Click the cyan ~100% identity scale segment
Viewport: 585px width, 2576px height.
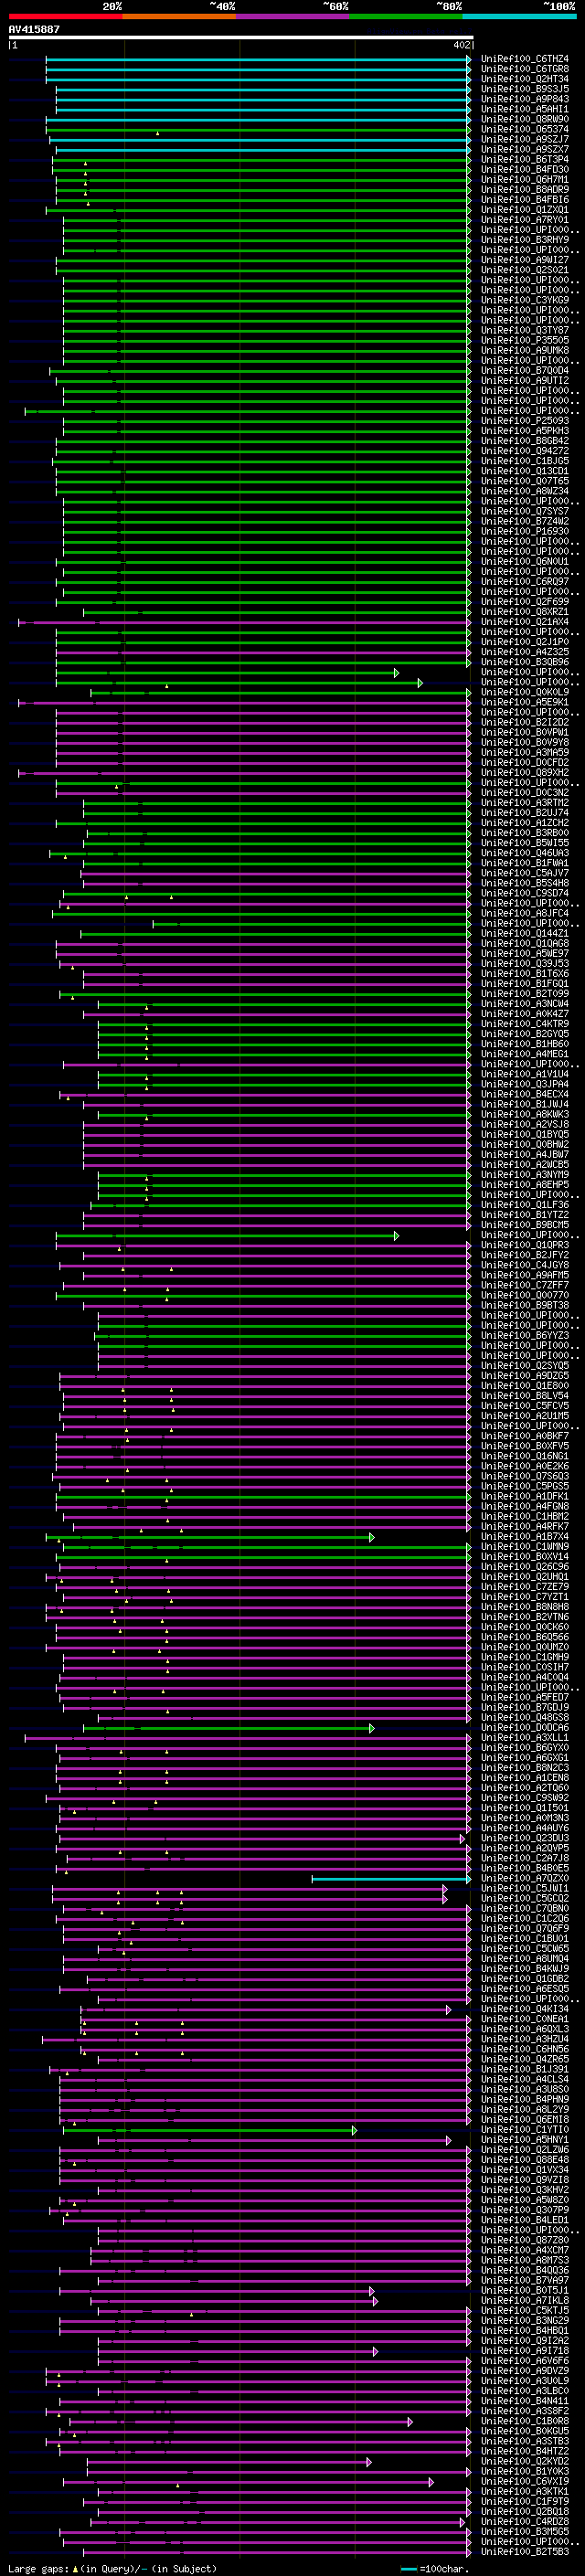click(x=520, y=16)
